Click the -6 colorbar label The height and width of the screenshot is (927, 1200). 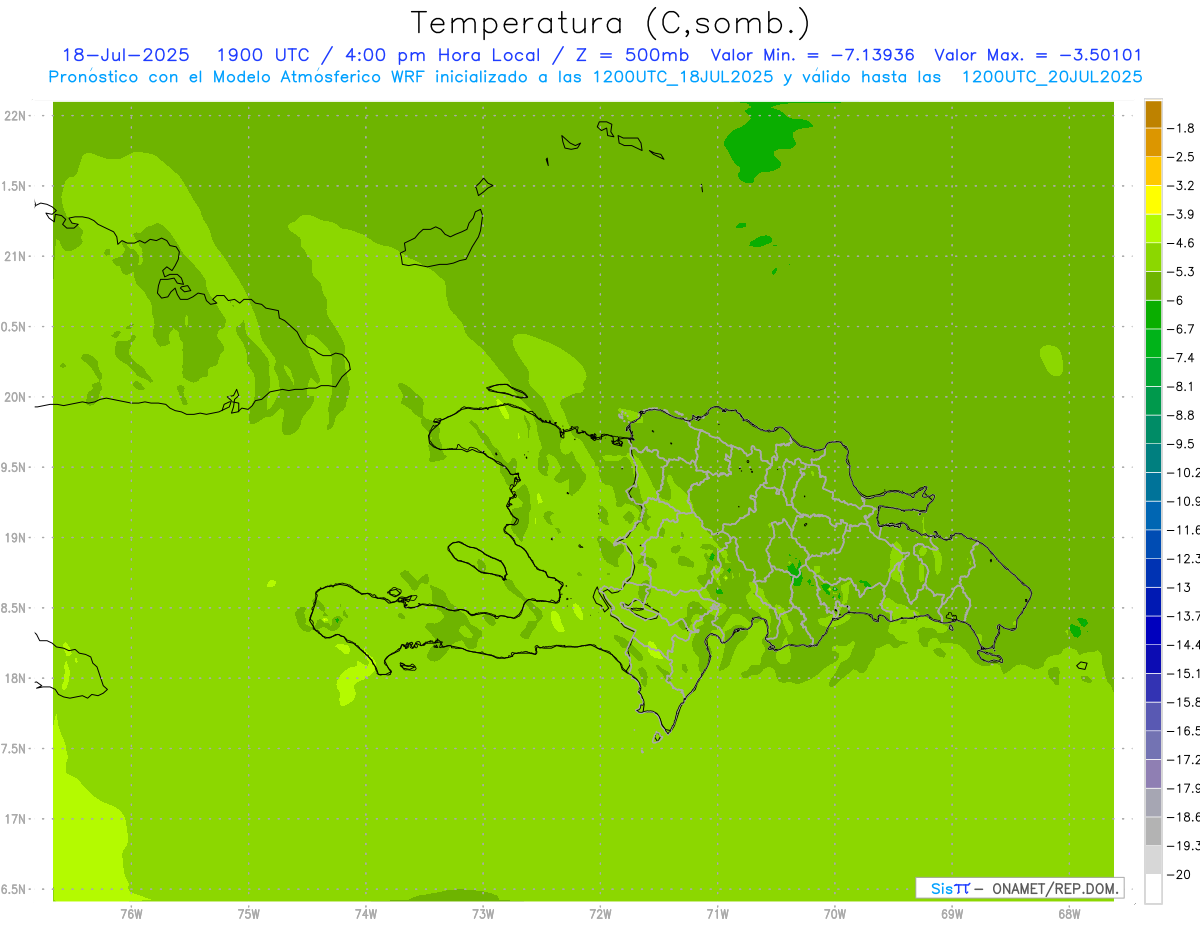1177,300
